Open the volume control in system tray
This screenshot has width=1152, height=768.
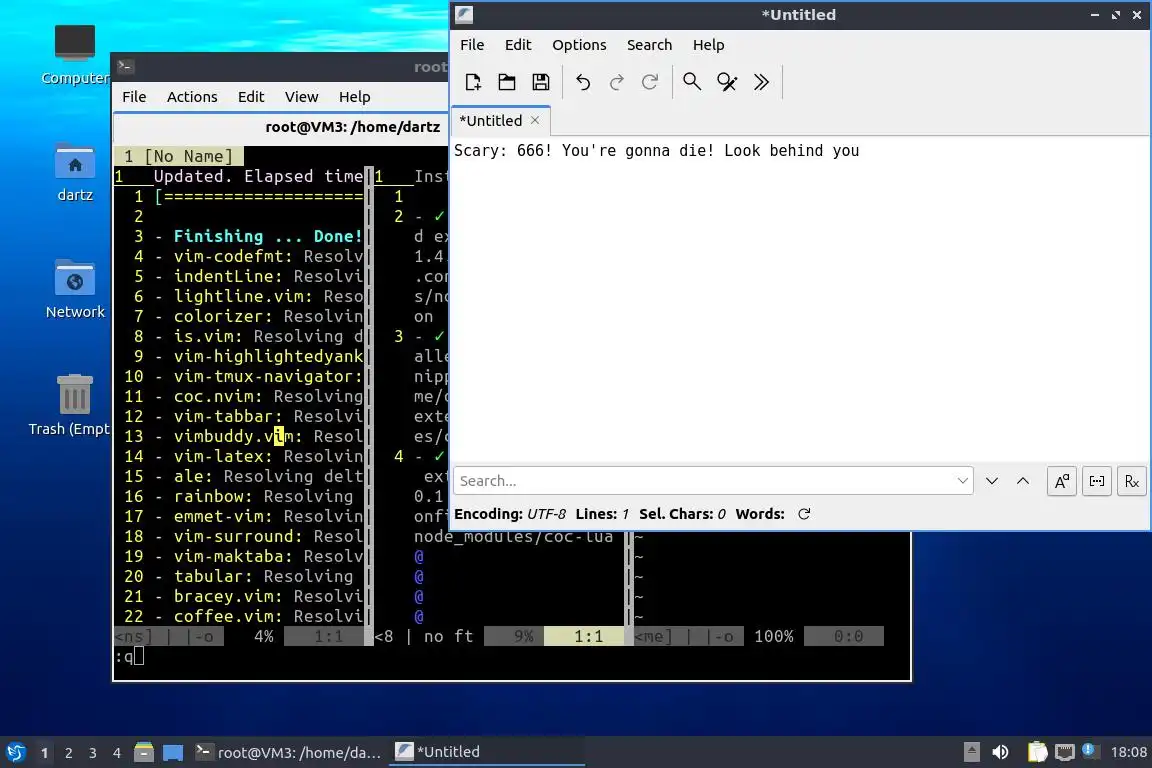tap(1000, 752)
